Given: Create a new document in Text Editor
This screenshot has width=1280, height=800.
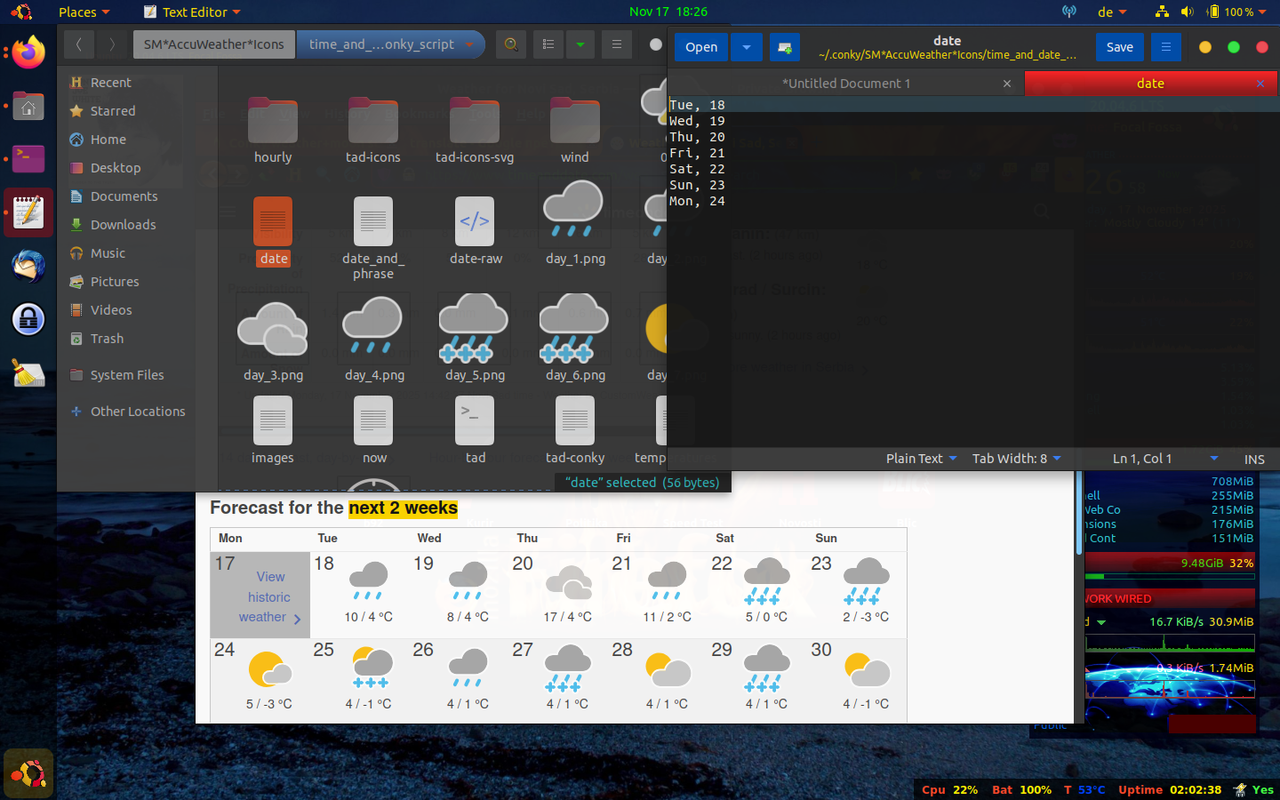Looking at the screenshot, I should point(785,47).
